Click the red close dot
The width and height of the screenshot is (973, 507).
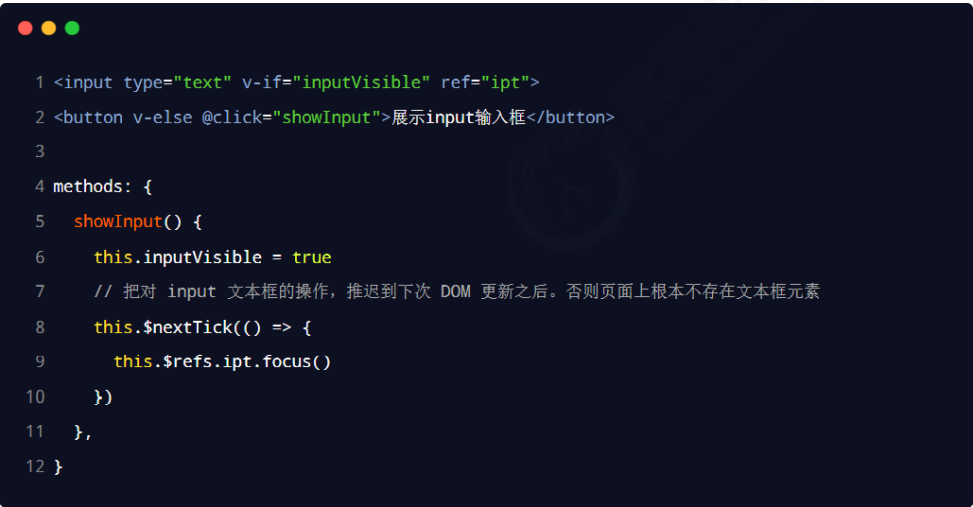pyautogui.click(x=25, y=28)
